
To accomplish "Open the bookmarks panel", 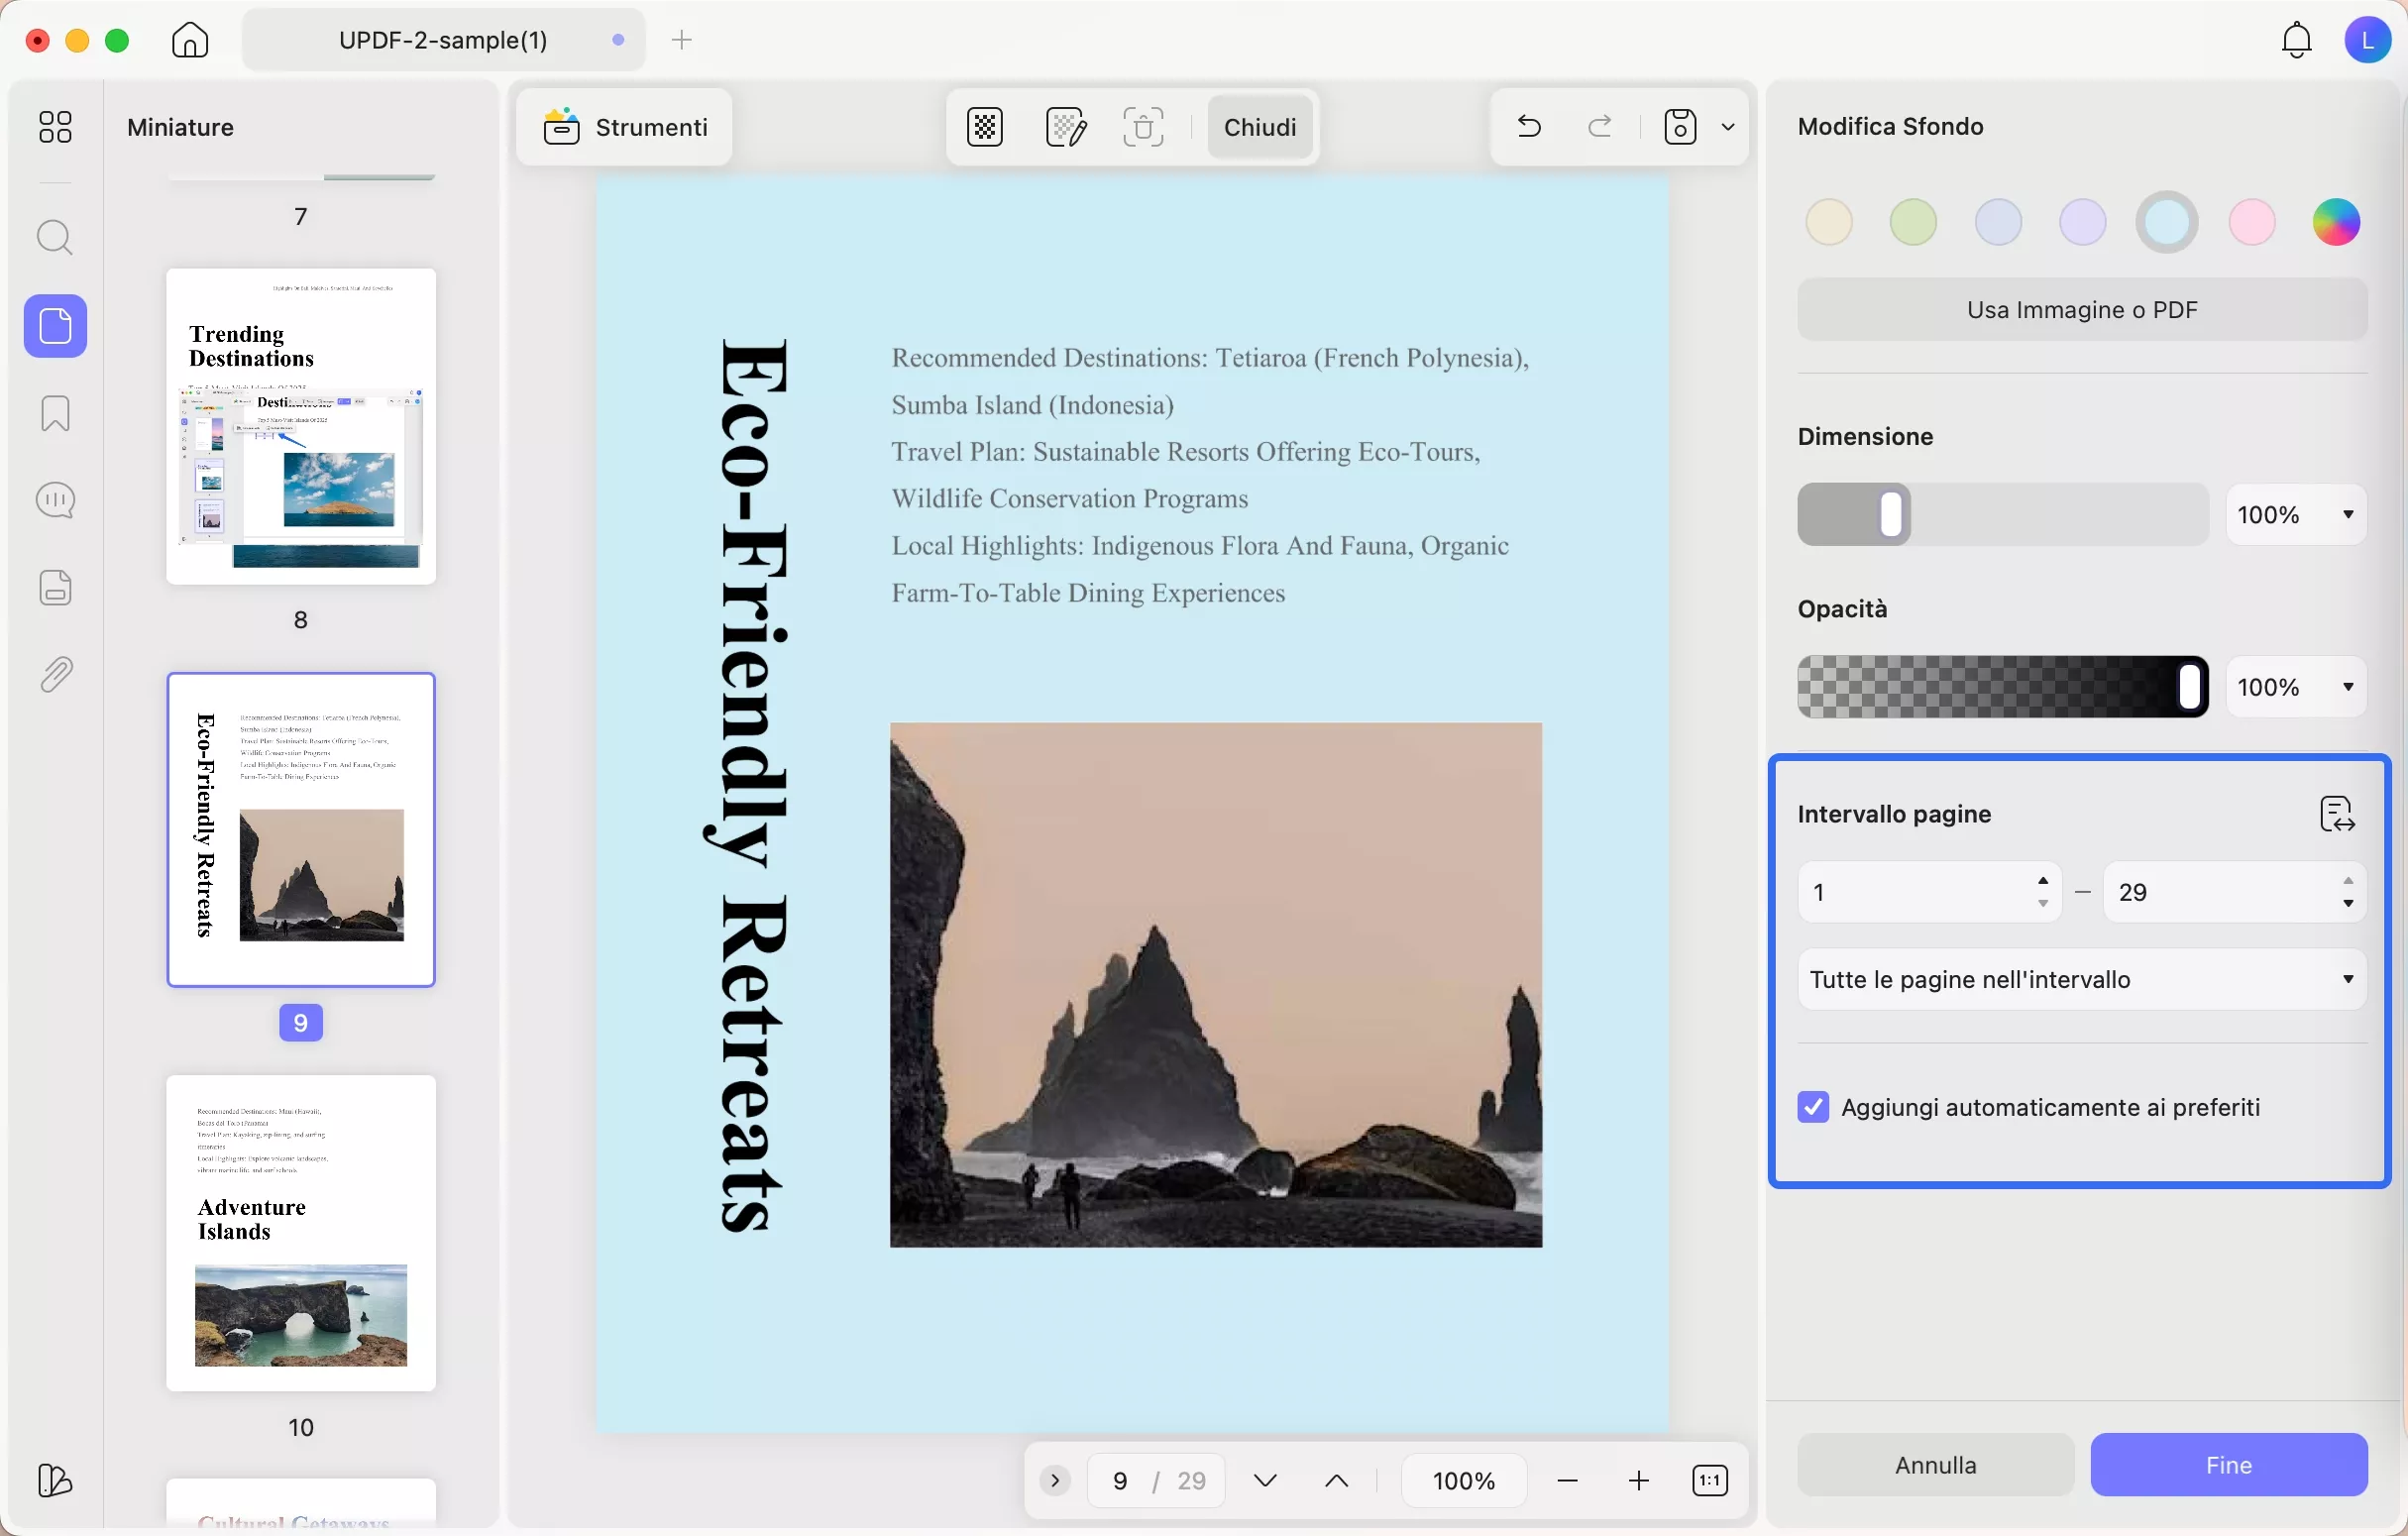I will [56, 413].
